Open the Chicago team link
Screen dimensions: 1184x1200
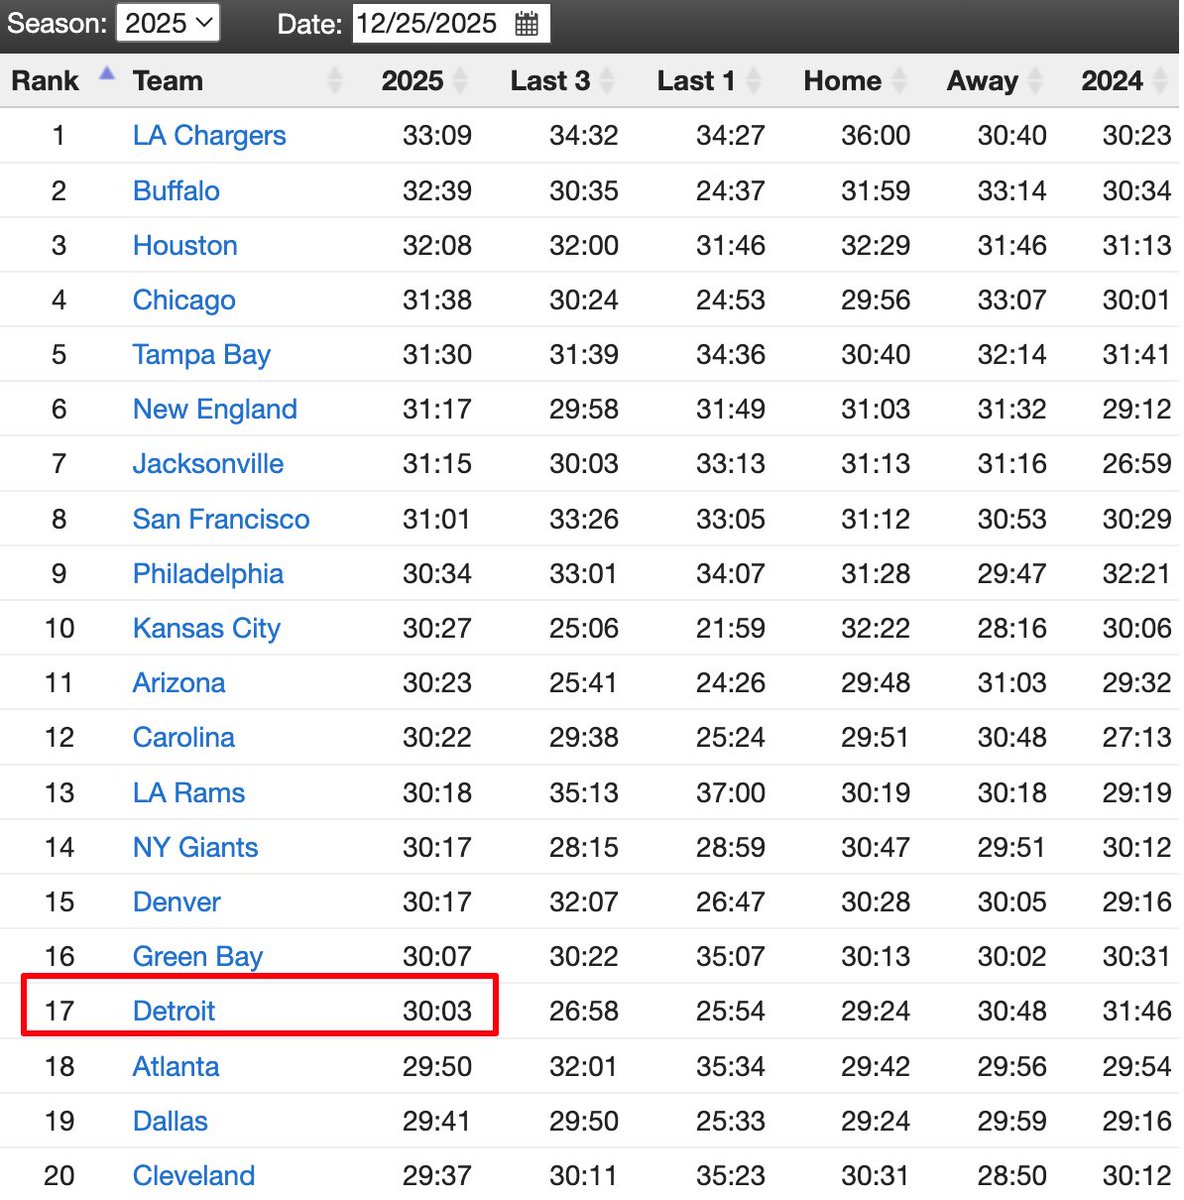click(184, 300)
